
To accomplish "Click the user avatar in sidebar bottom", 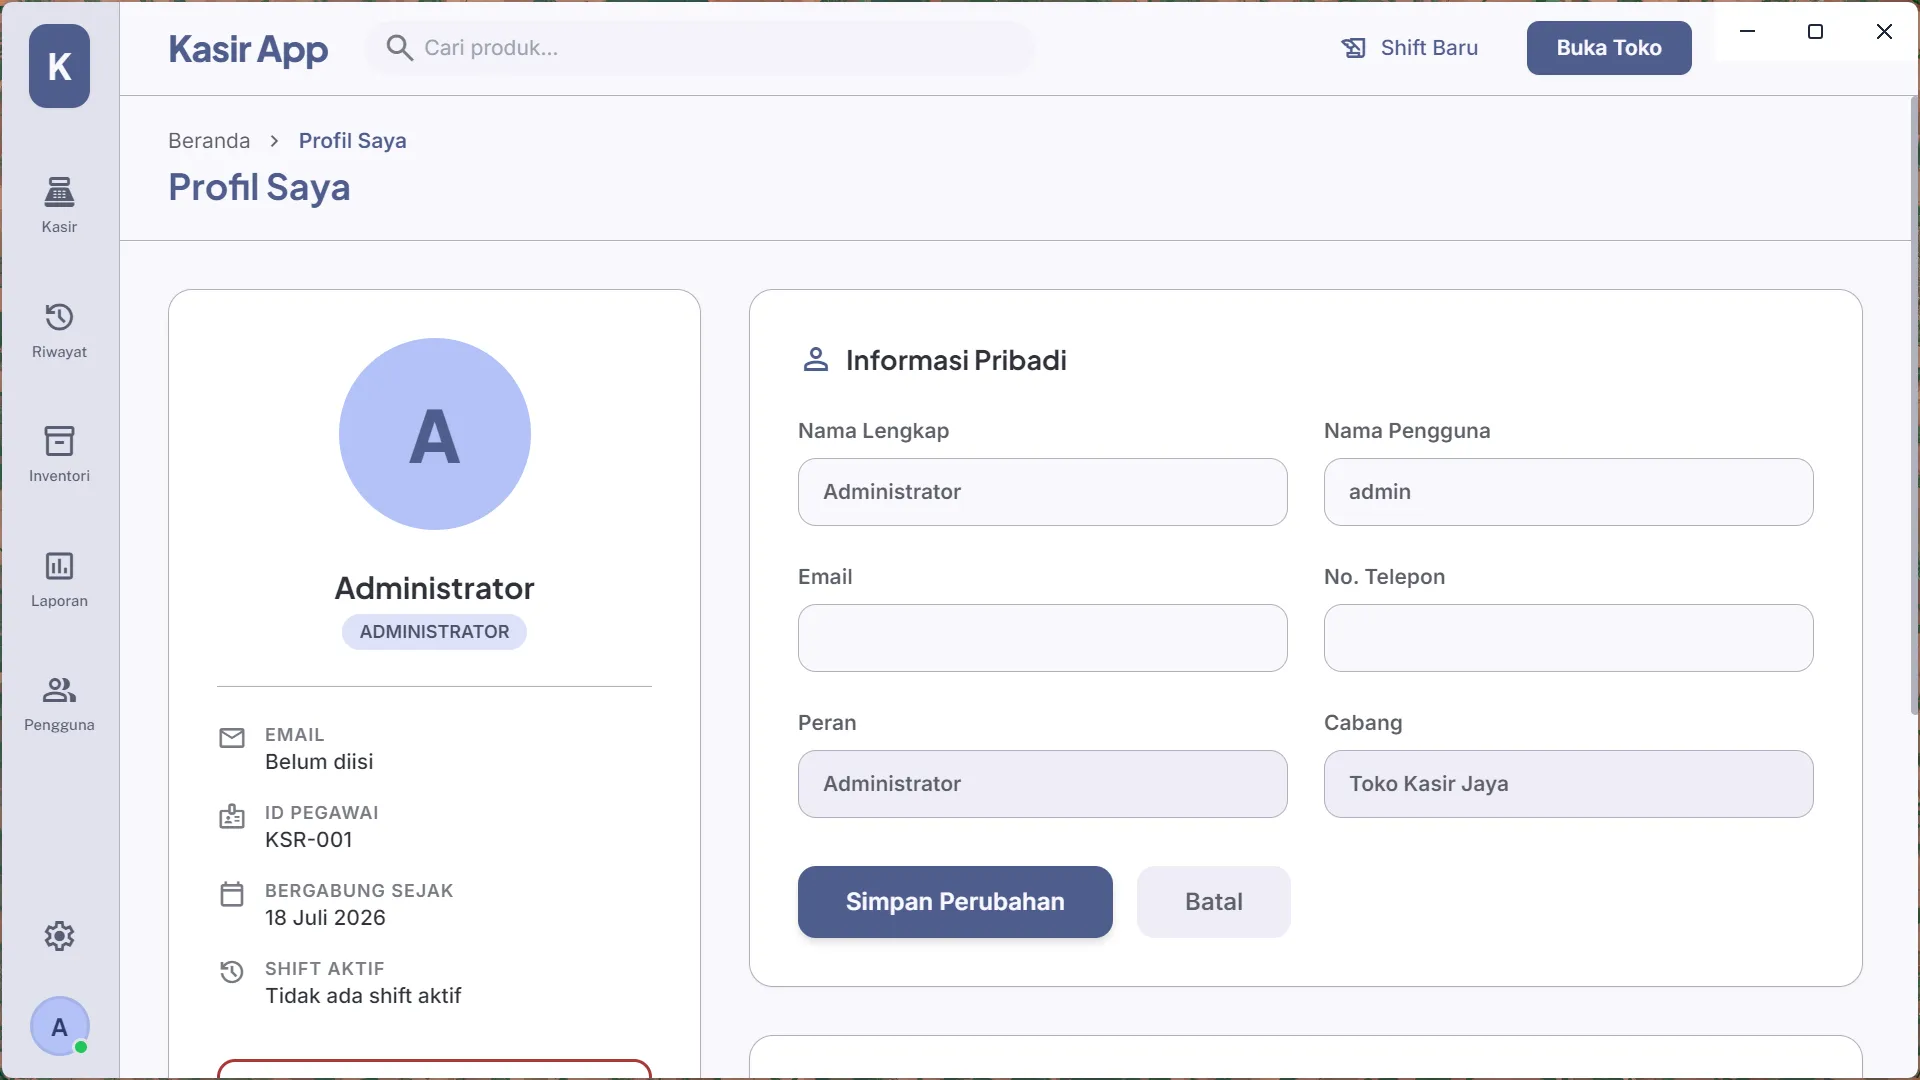I will 59,1026.
